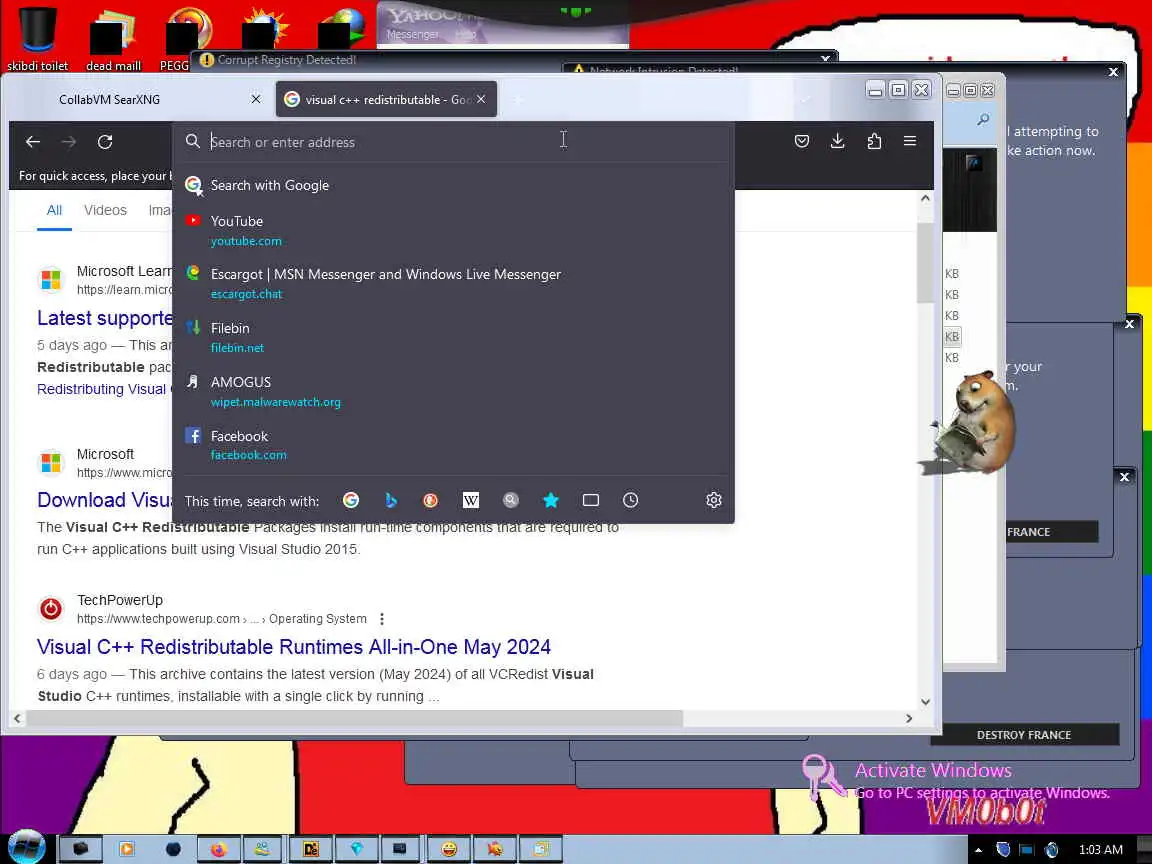Screen dimensions: 1152x864
Task: Select the All search results tab
Action: [x=54, y=211]
